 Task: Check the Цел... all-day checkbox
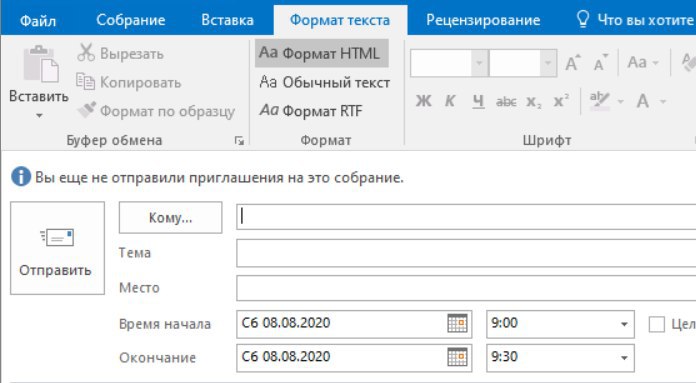(x=656, y=324)
